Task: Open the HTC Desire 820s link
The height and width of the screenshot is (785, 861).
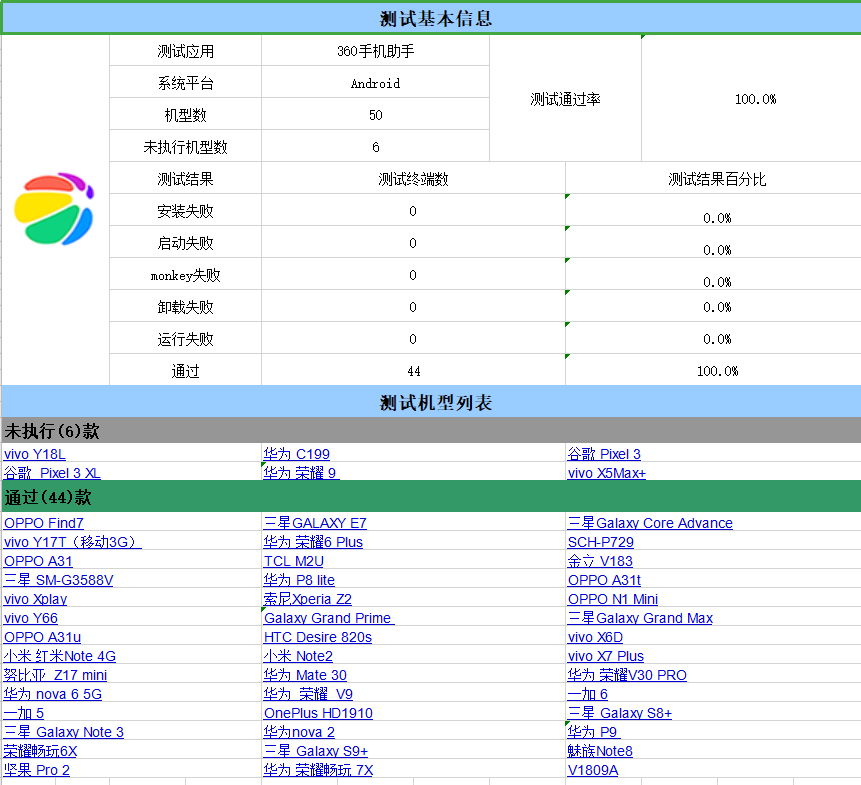Action: (318, 637)
